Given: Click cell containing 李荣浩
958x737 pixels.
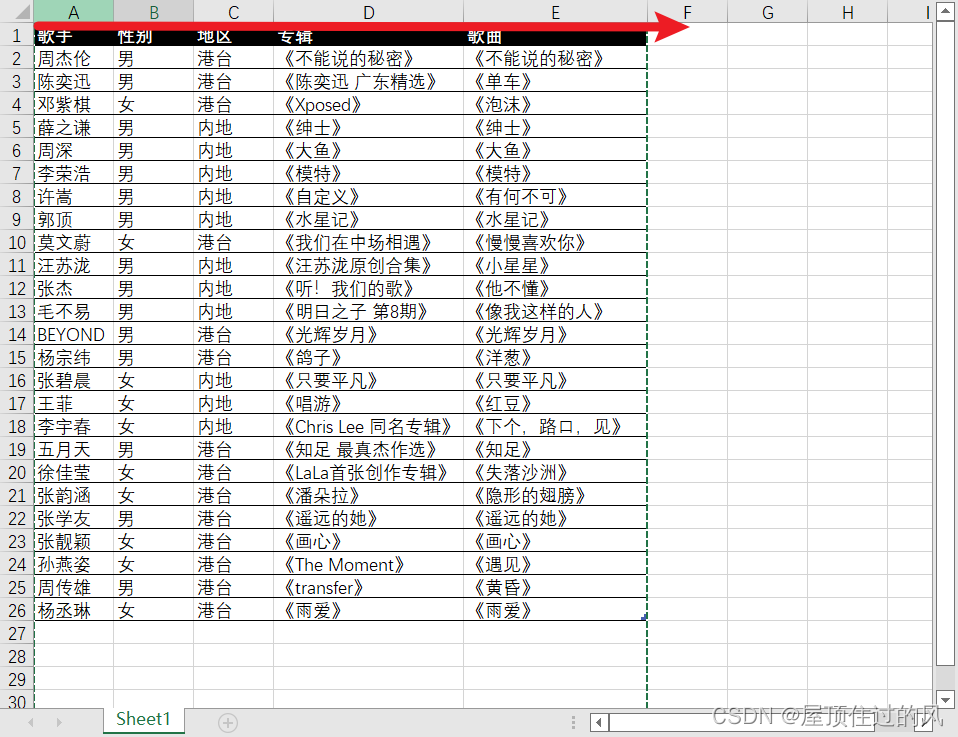Looking at the screenshot, I should click(74, 174).
